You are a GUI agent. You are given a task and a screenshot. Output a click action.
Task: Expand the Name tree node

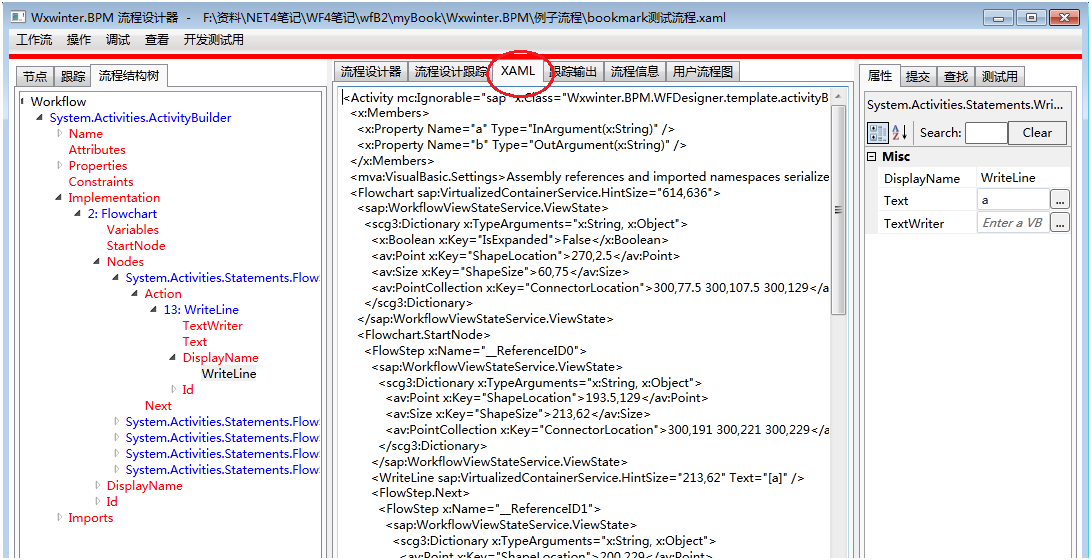tap(59, 133)
